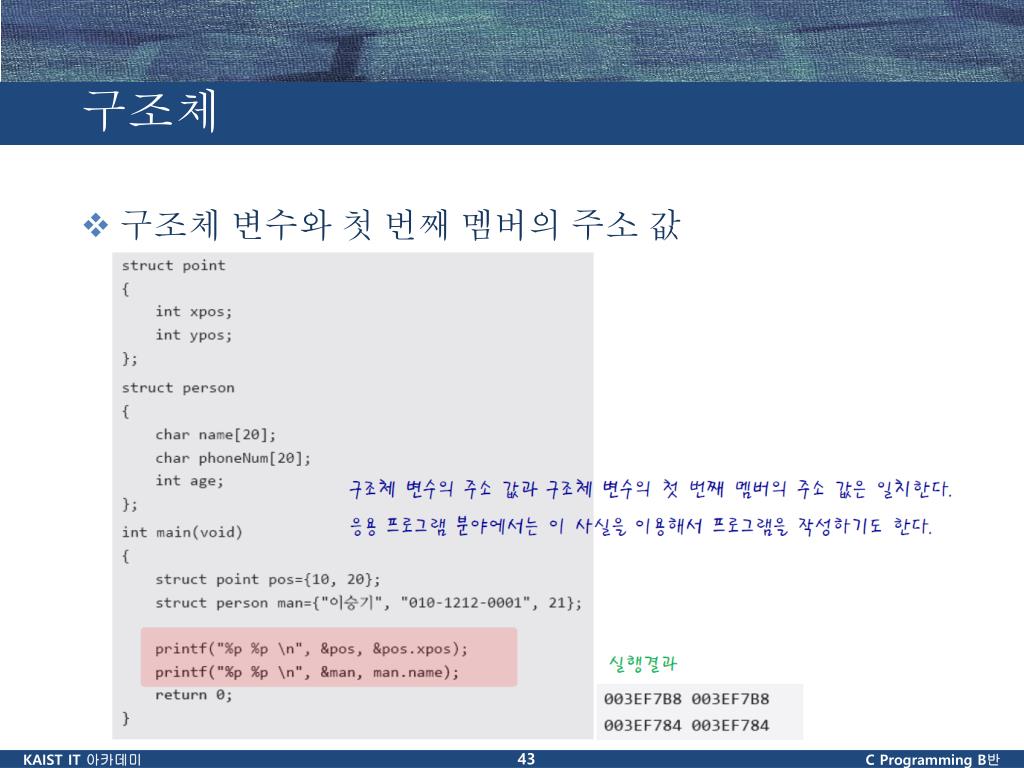This screenshot has height=768, width=1024.
Task: Click the code line 'return 0;'
Action: pyautogui.click(x=193, y=696)
